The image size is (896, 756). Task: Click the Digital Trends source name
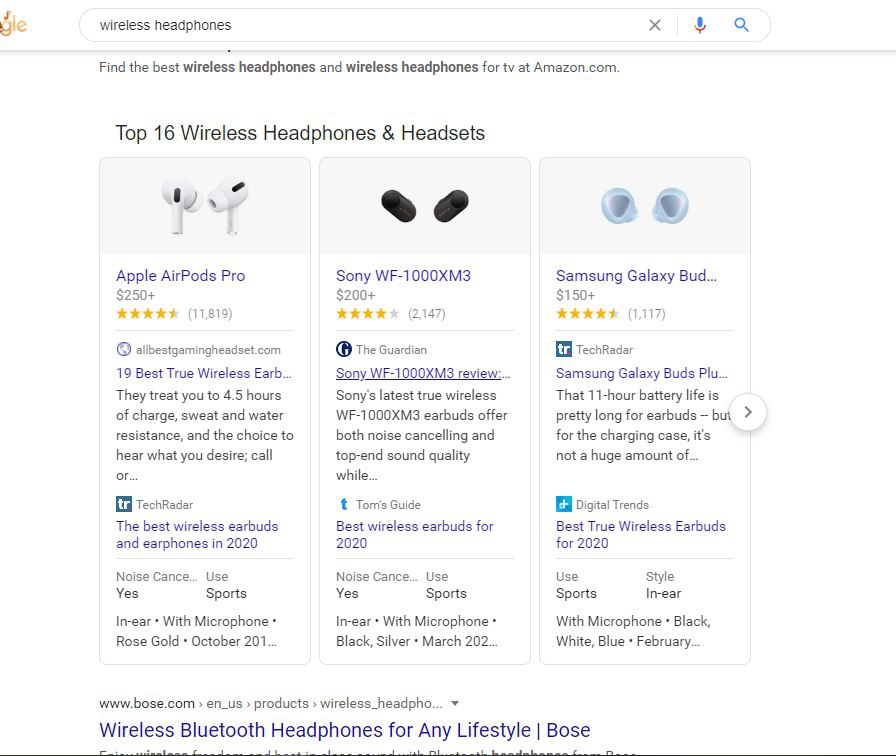(x=612, y=505)
